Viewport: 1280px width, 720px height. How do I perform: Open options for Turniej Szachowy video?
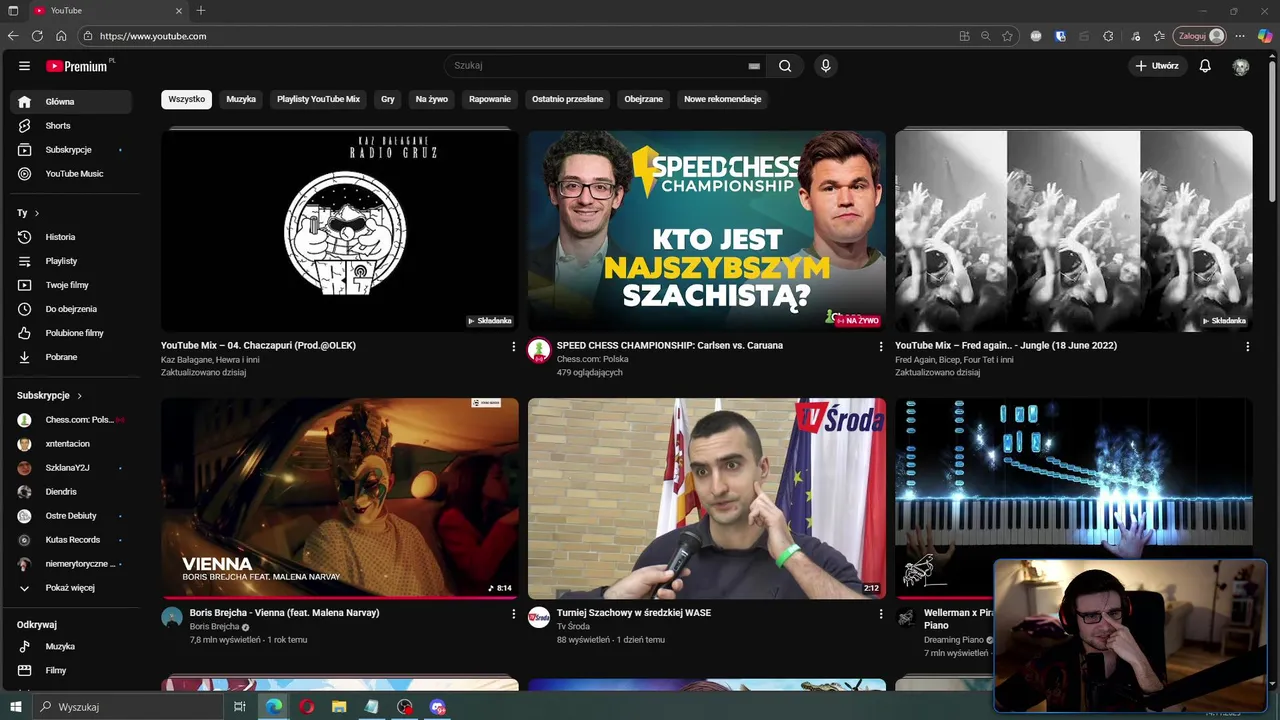(x=881, y=613)
